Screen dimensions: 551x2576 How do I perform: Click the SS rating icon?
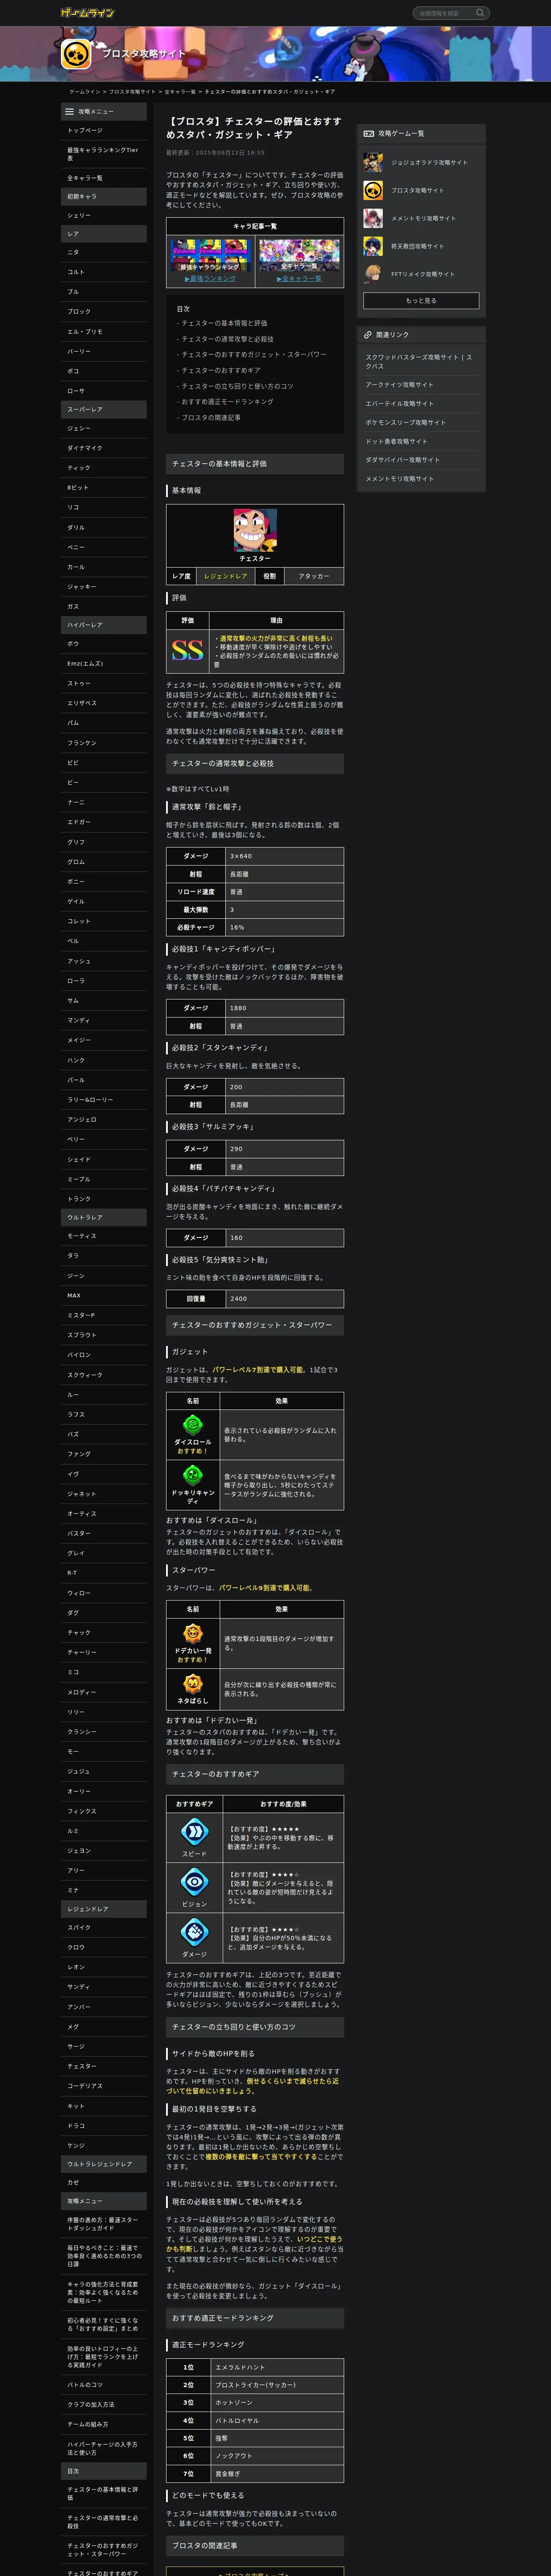tap(187, 650)
